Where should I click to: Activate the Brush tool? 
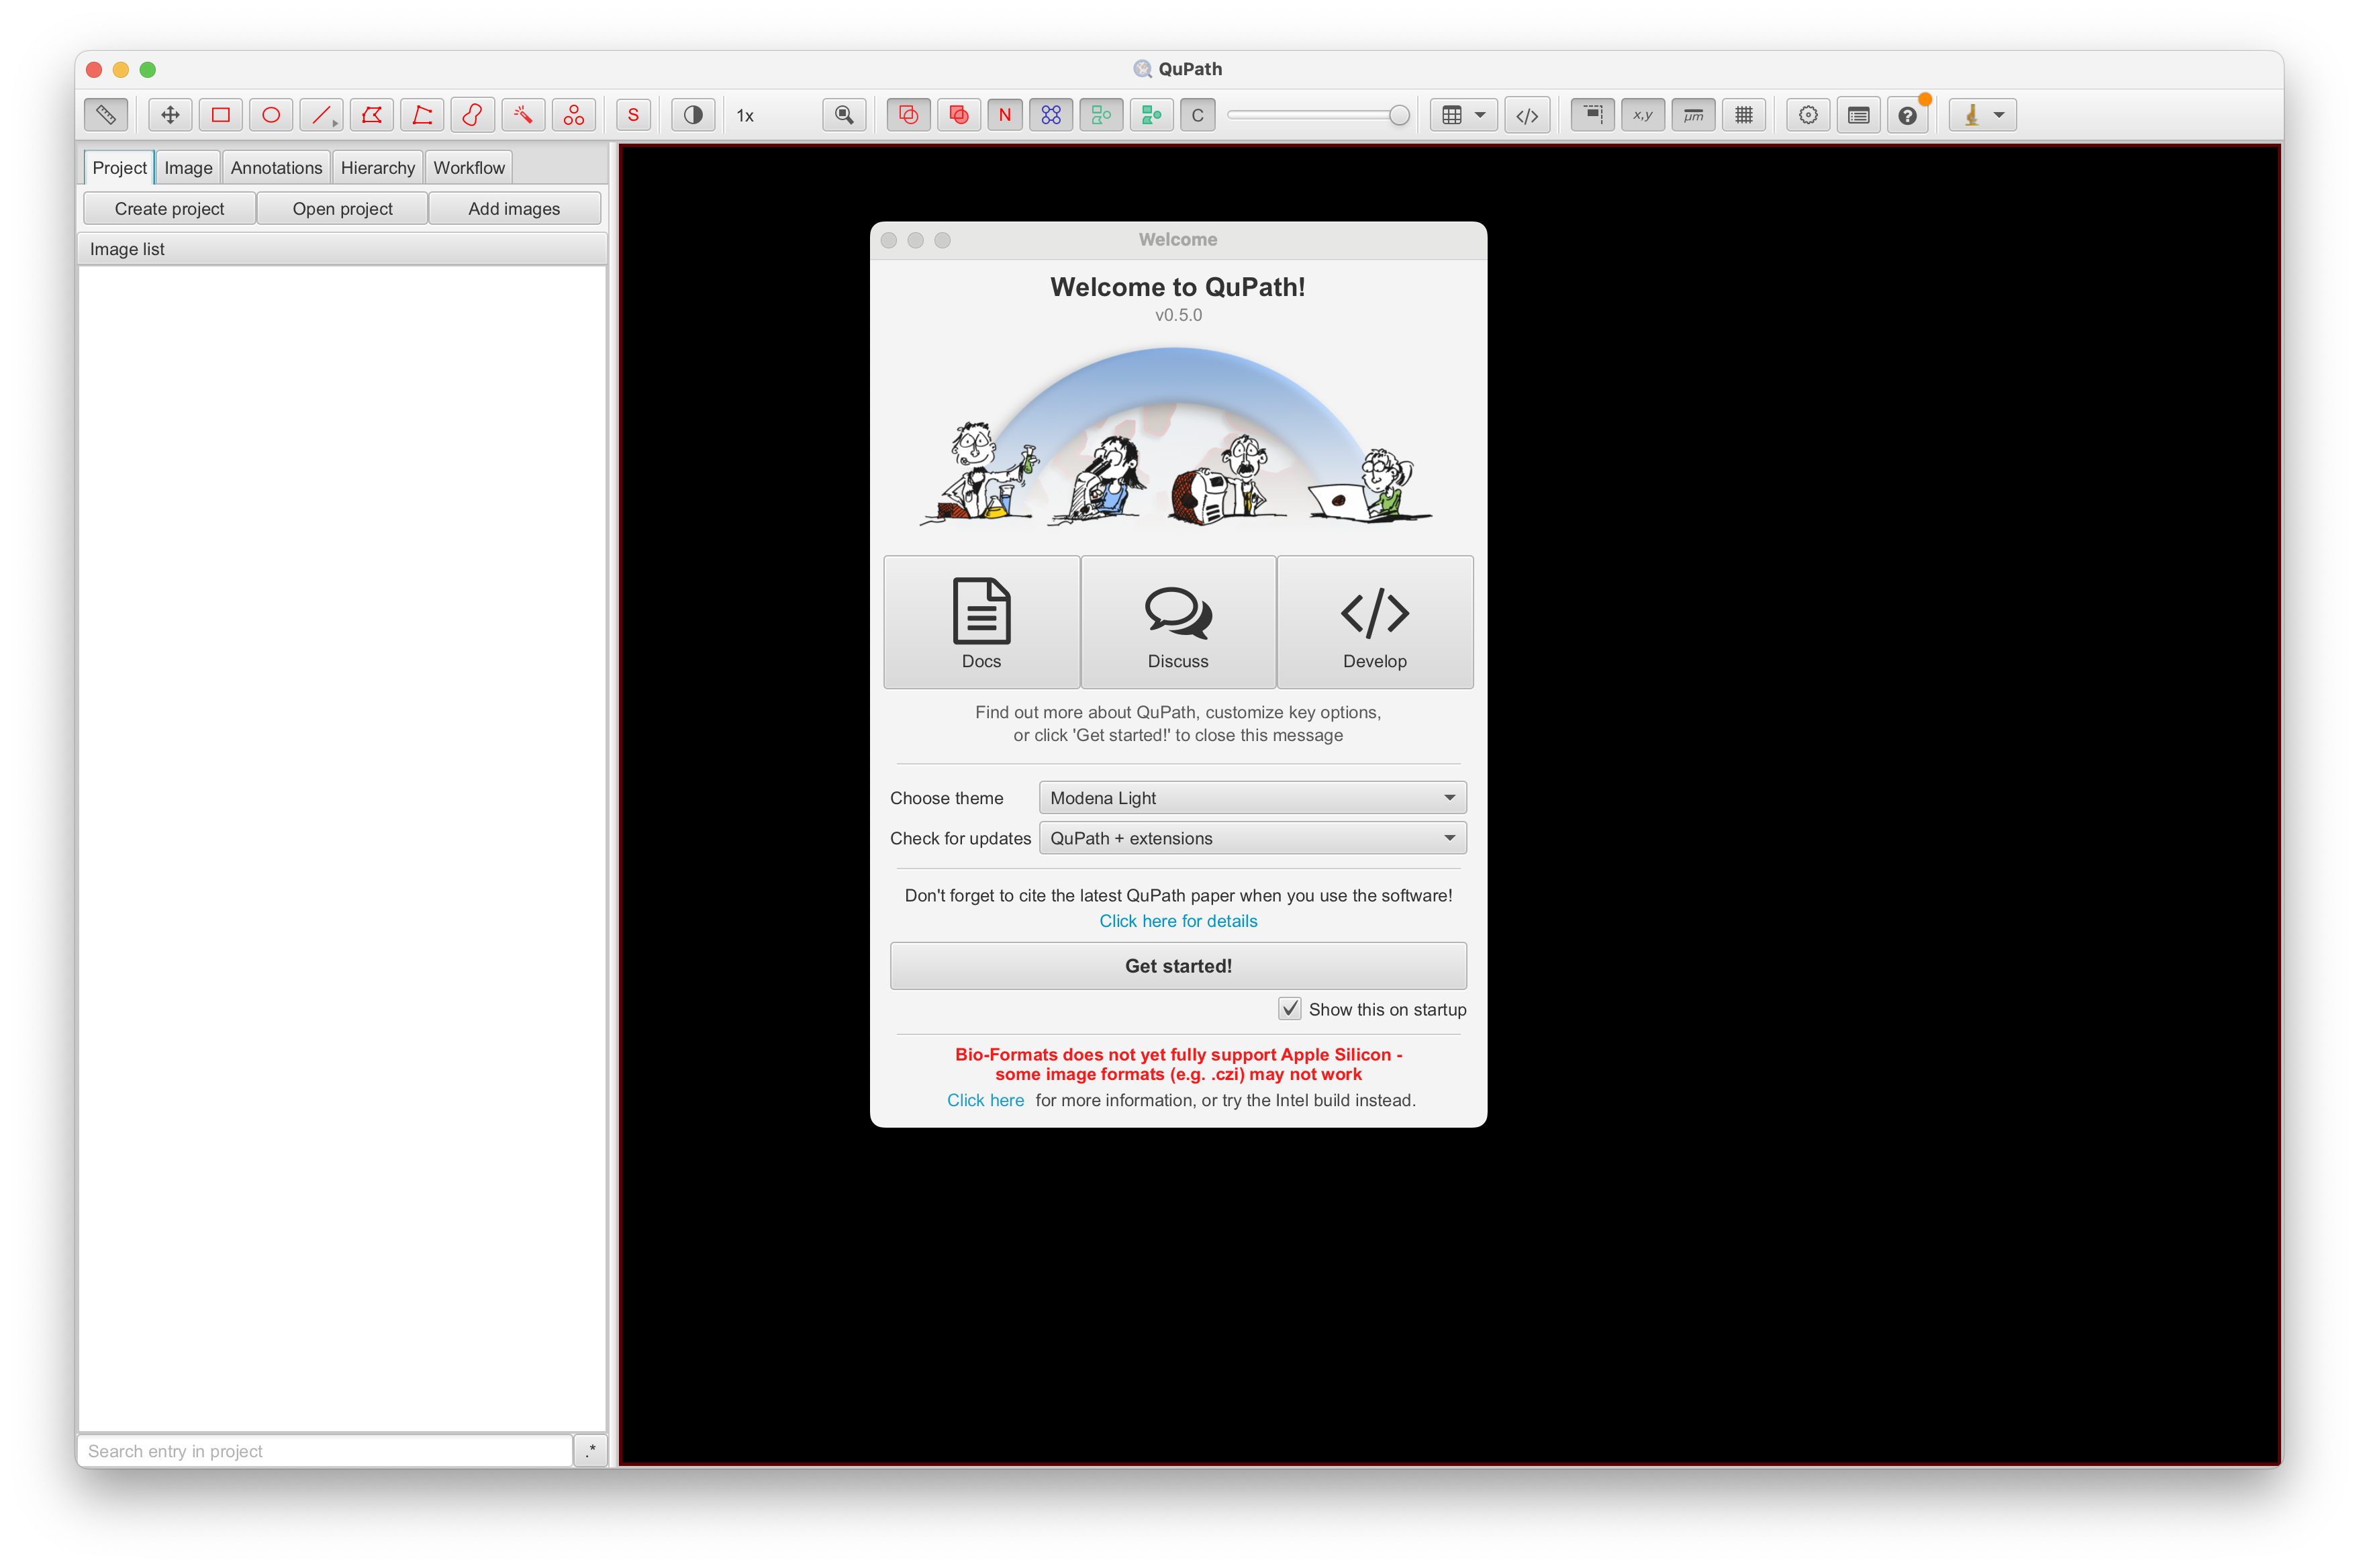[x=472, y=114]
